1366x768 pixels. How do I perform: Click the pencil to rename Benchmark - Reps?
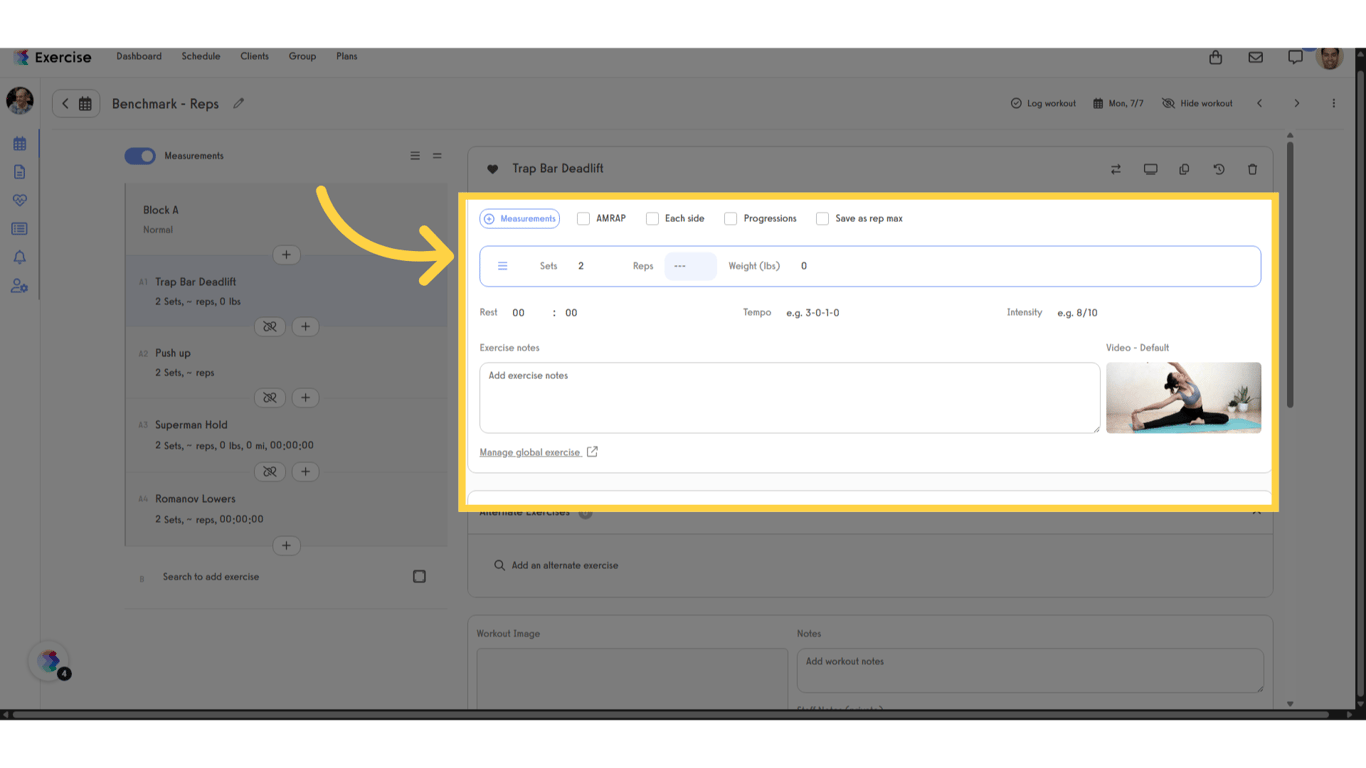point(239,103)
